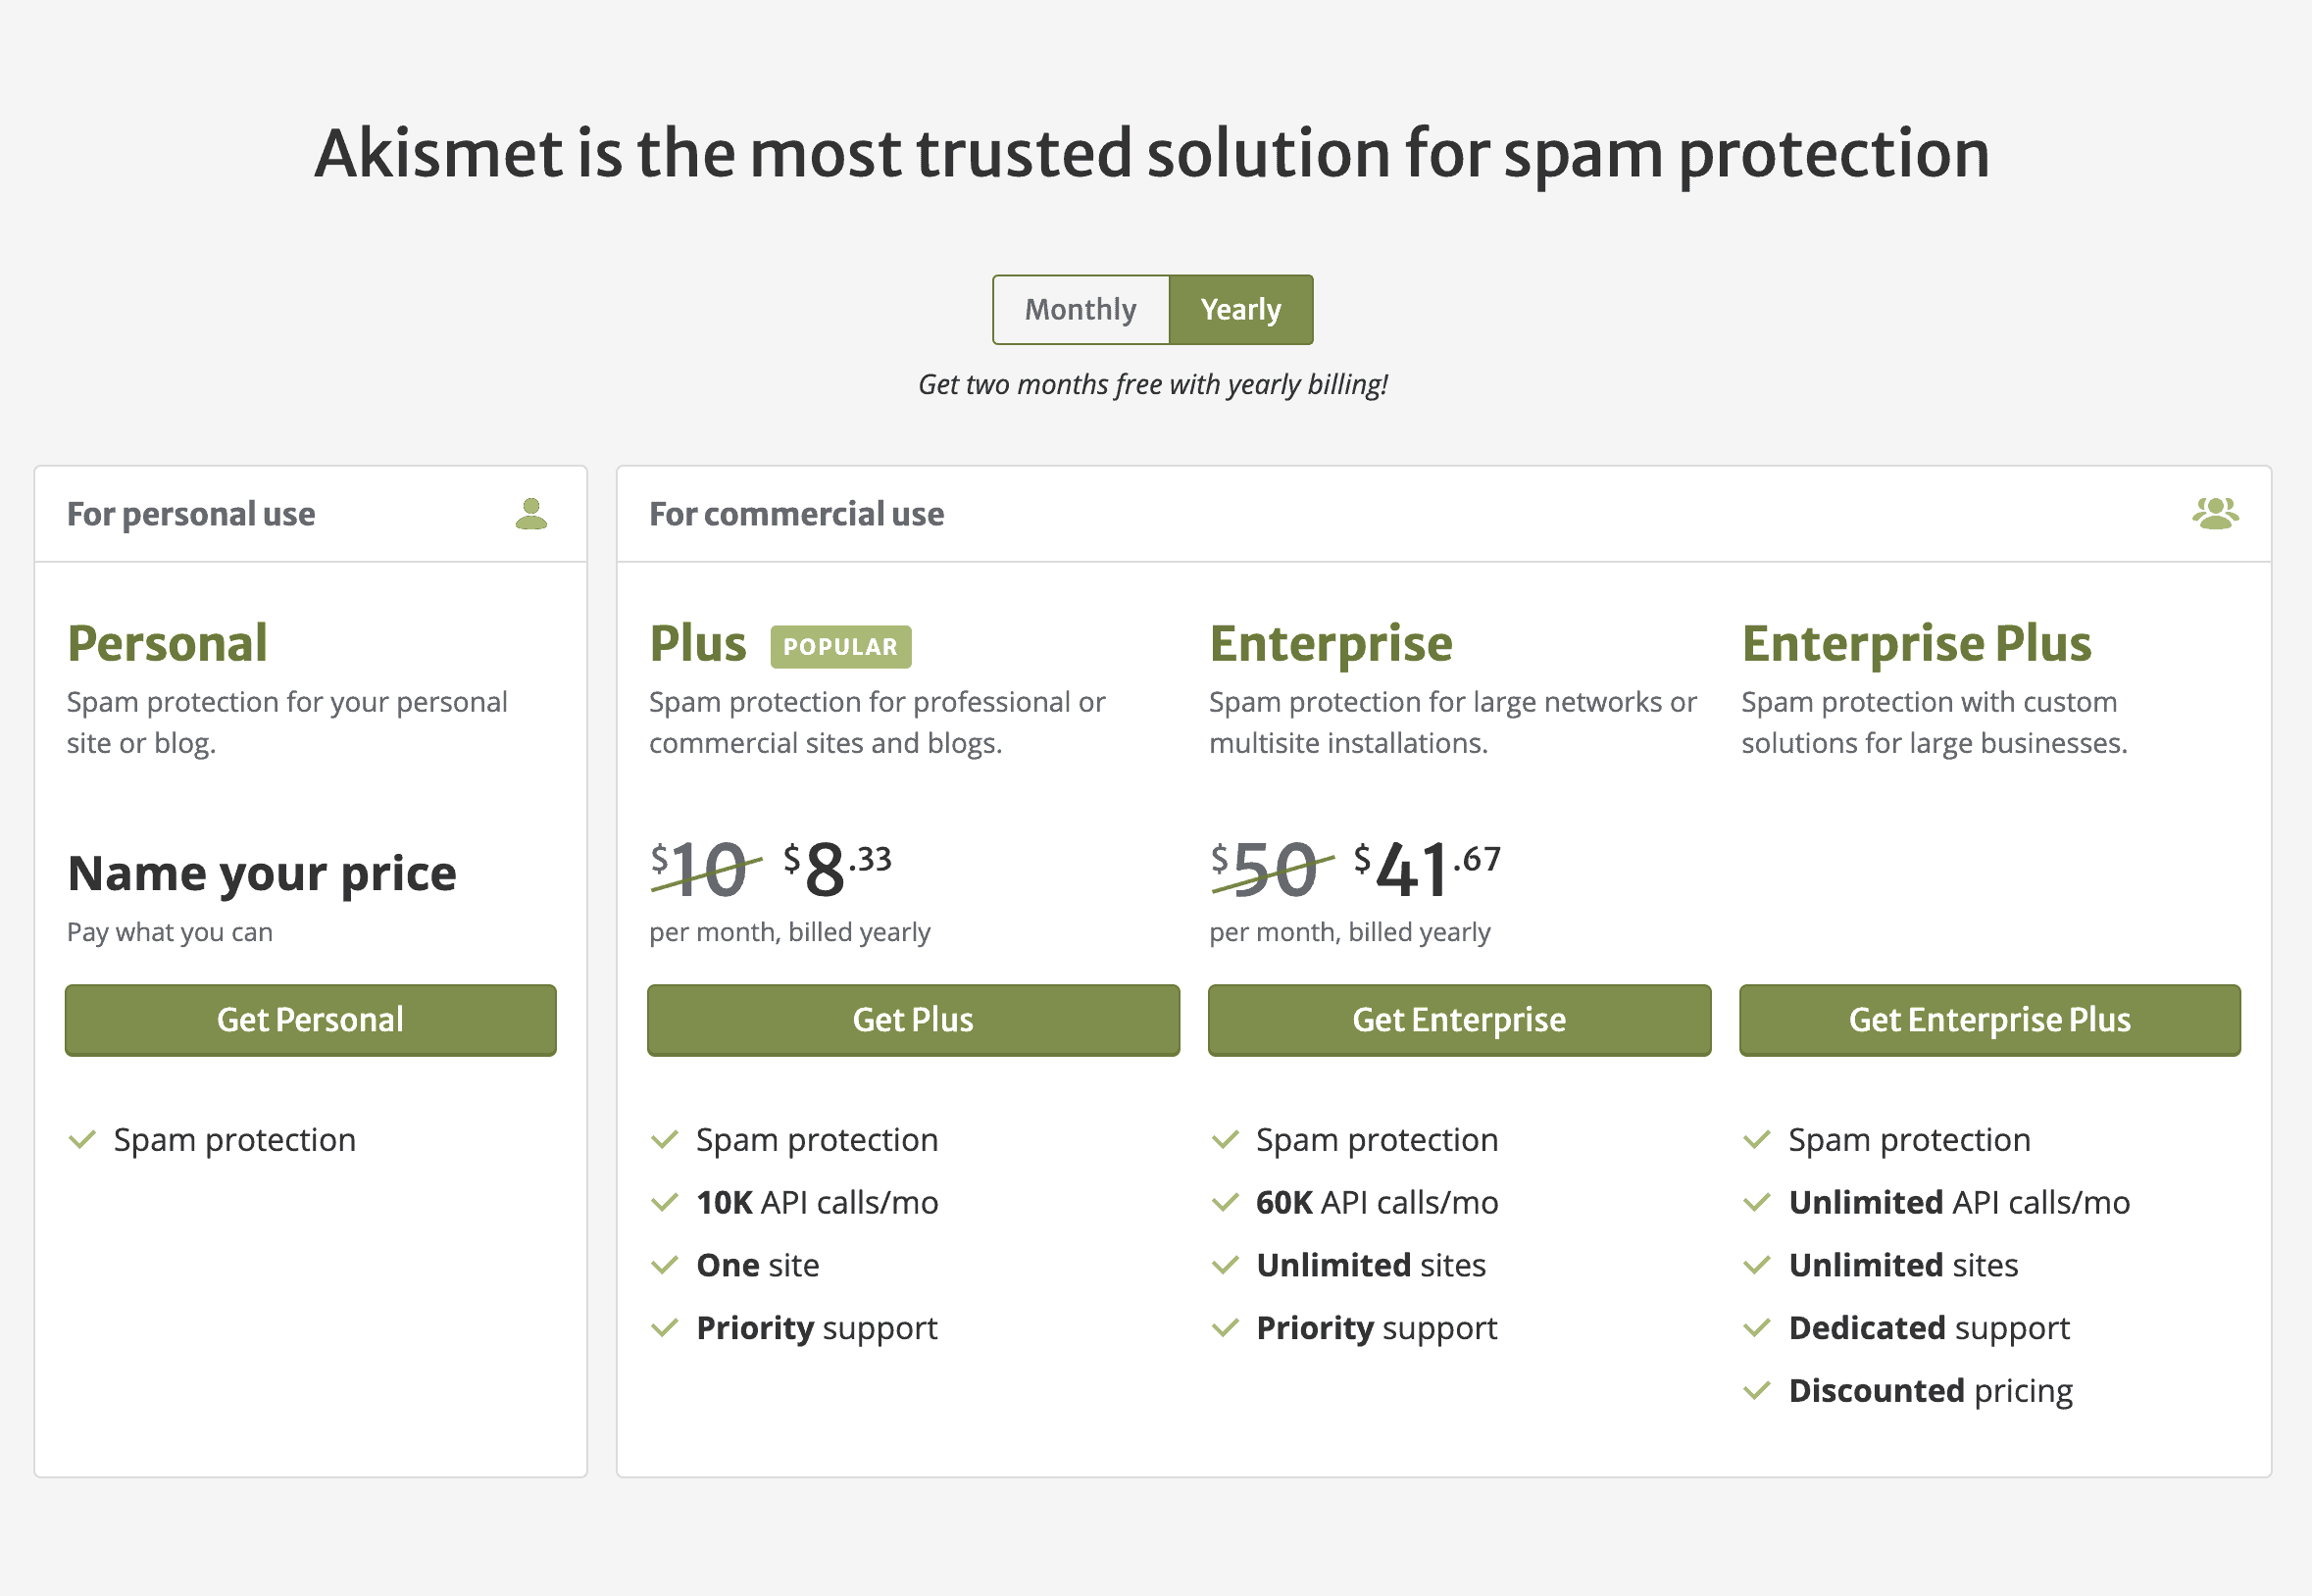Click the group icon beside For commercial use
Screen dimensions: 2312x1596
coord(2215,514)
